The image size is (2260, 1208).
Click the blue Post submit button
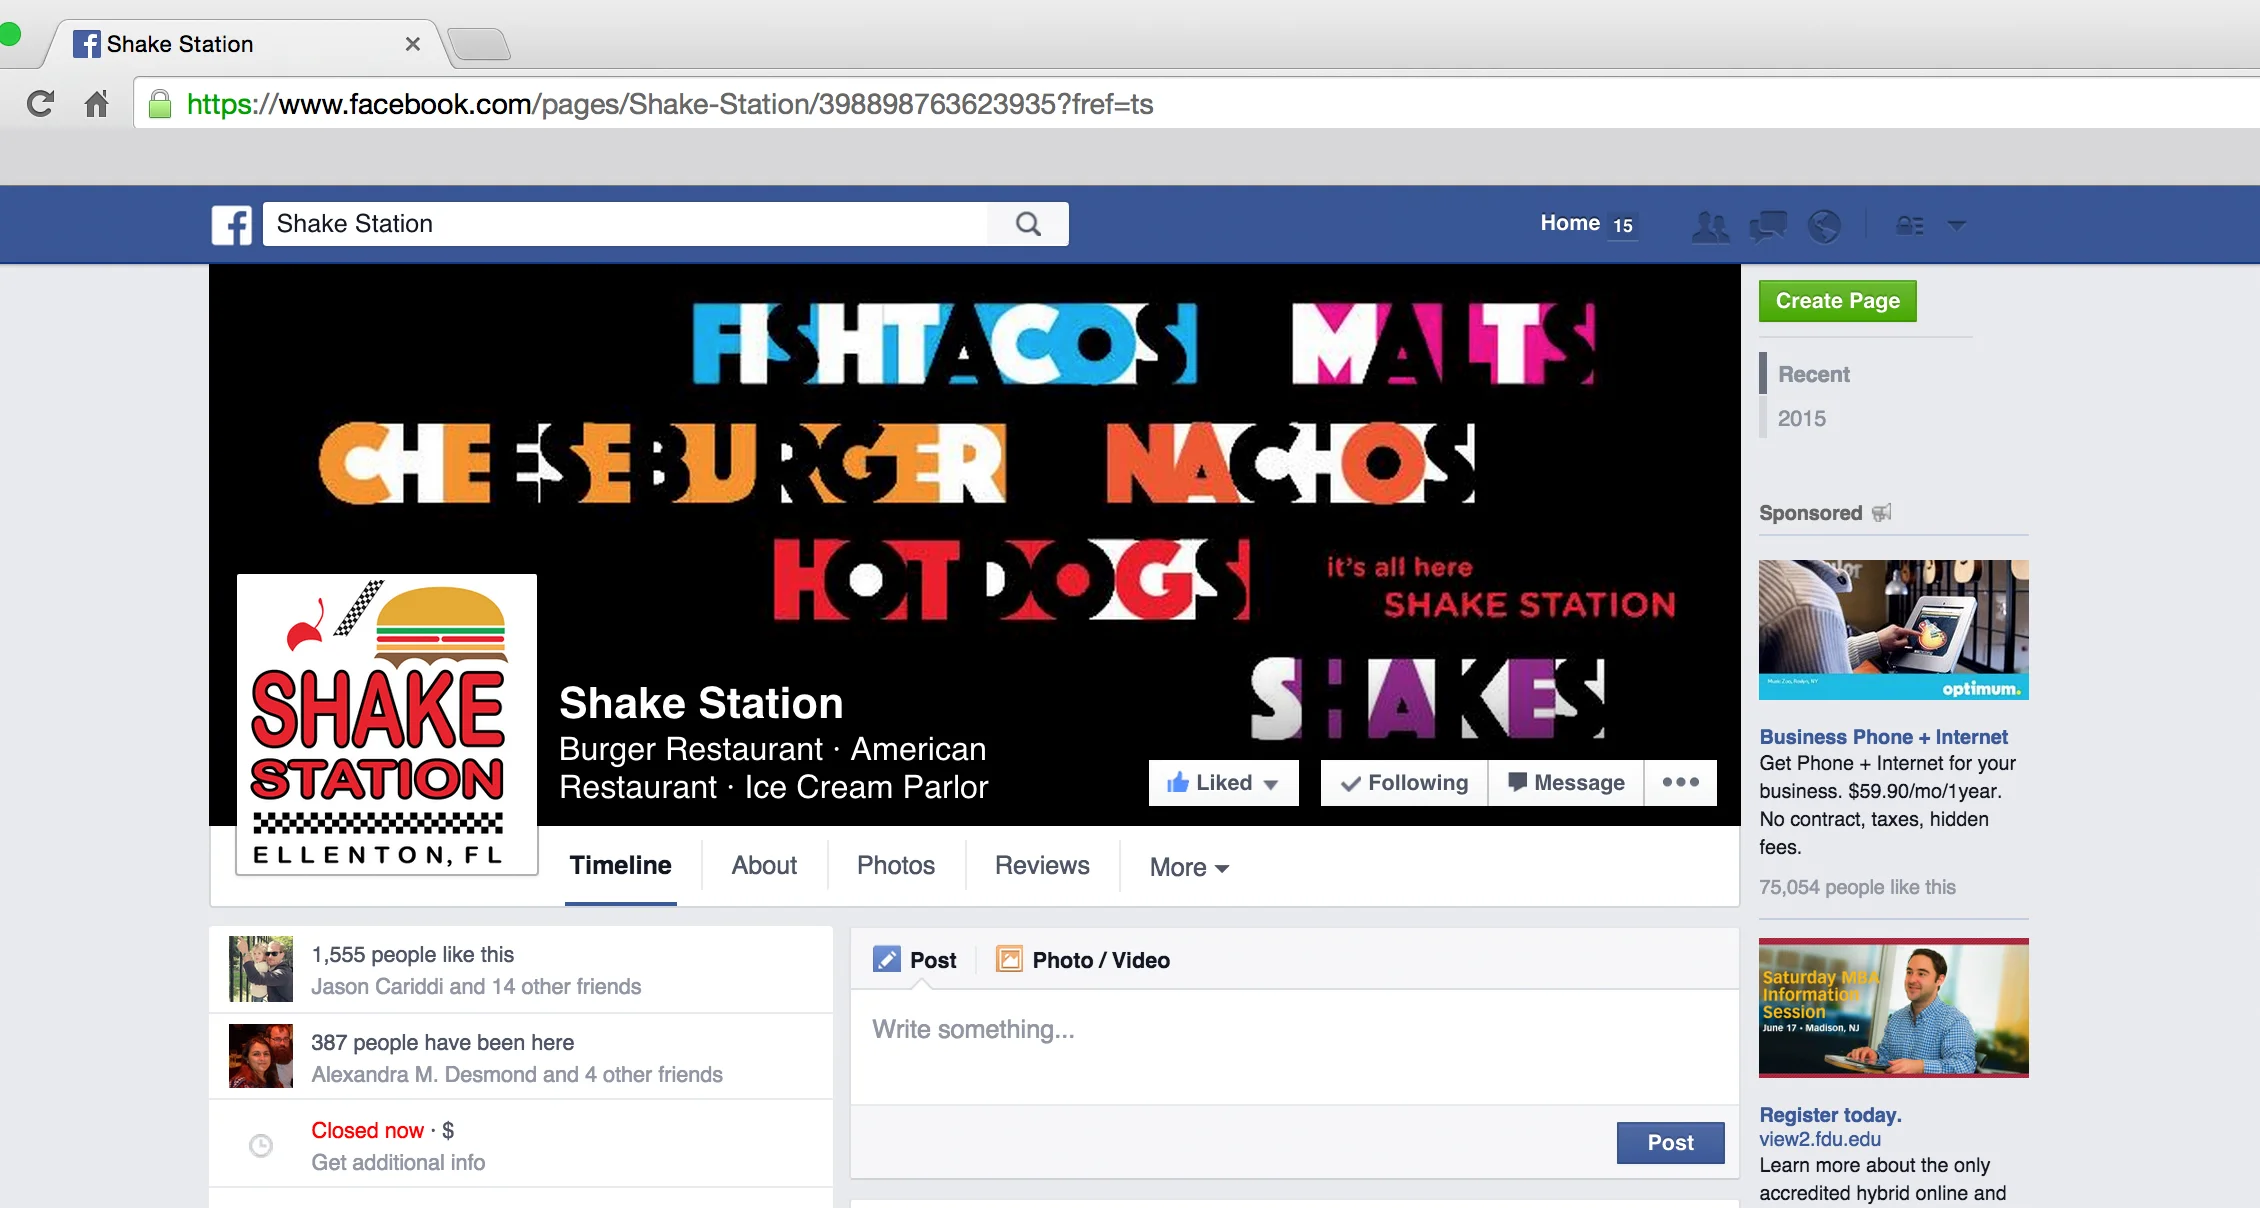(x=1671, y=1143)
